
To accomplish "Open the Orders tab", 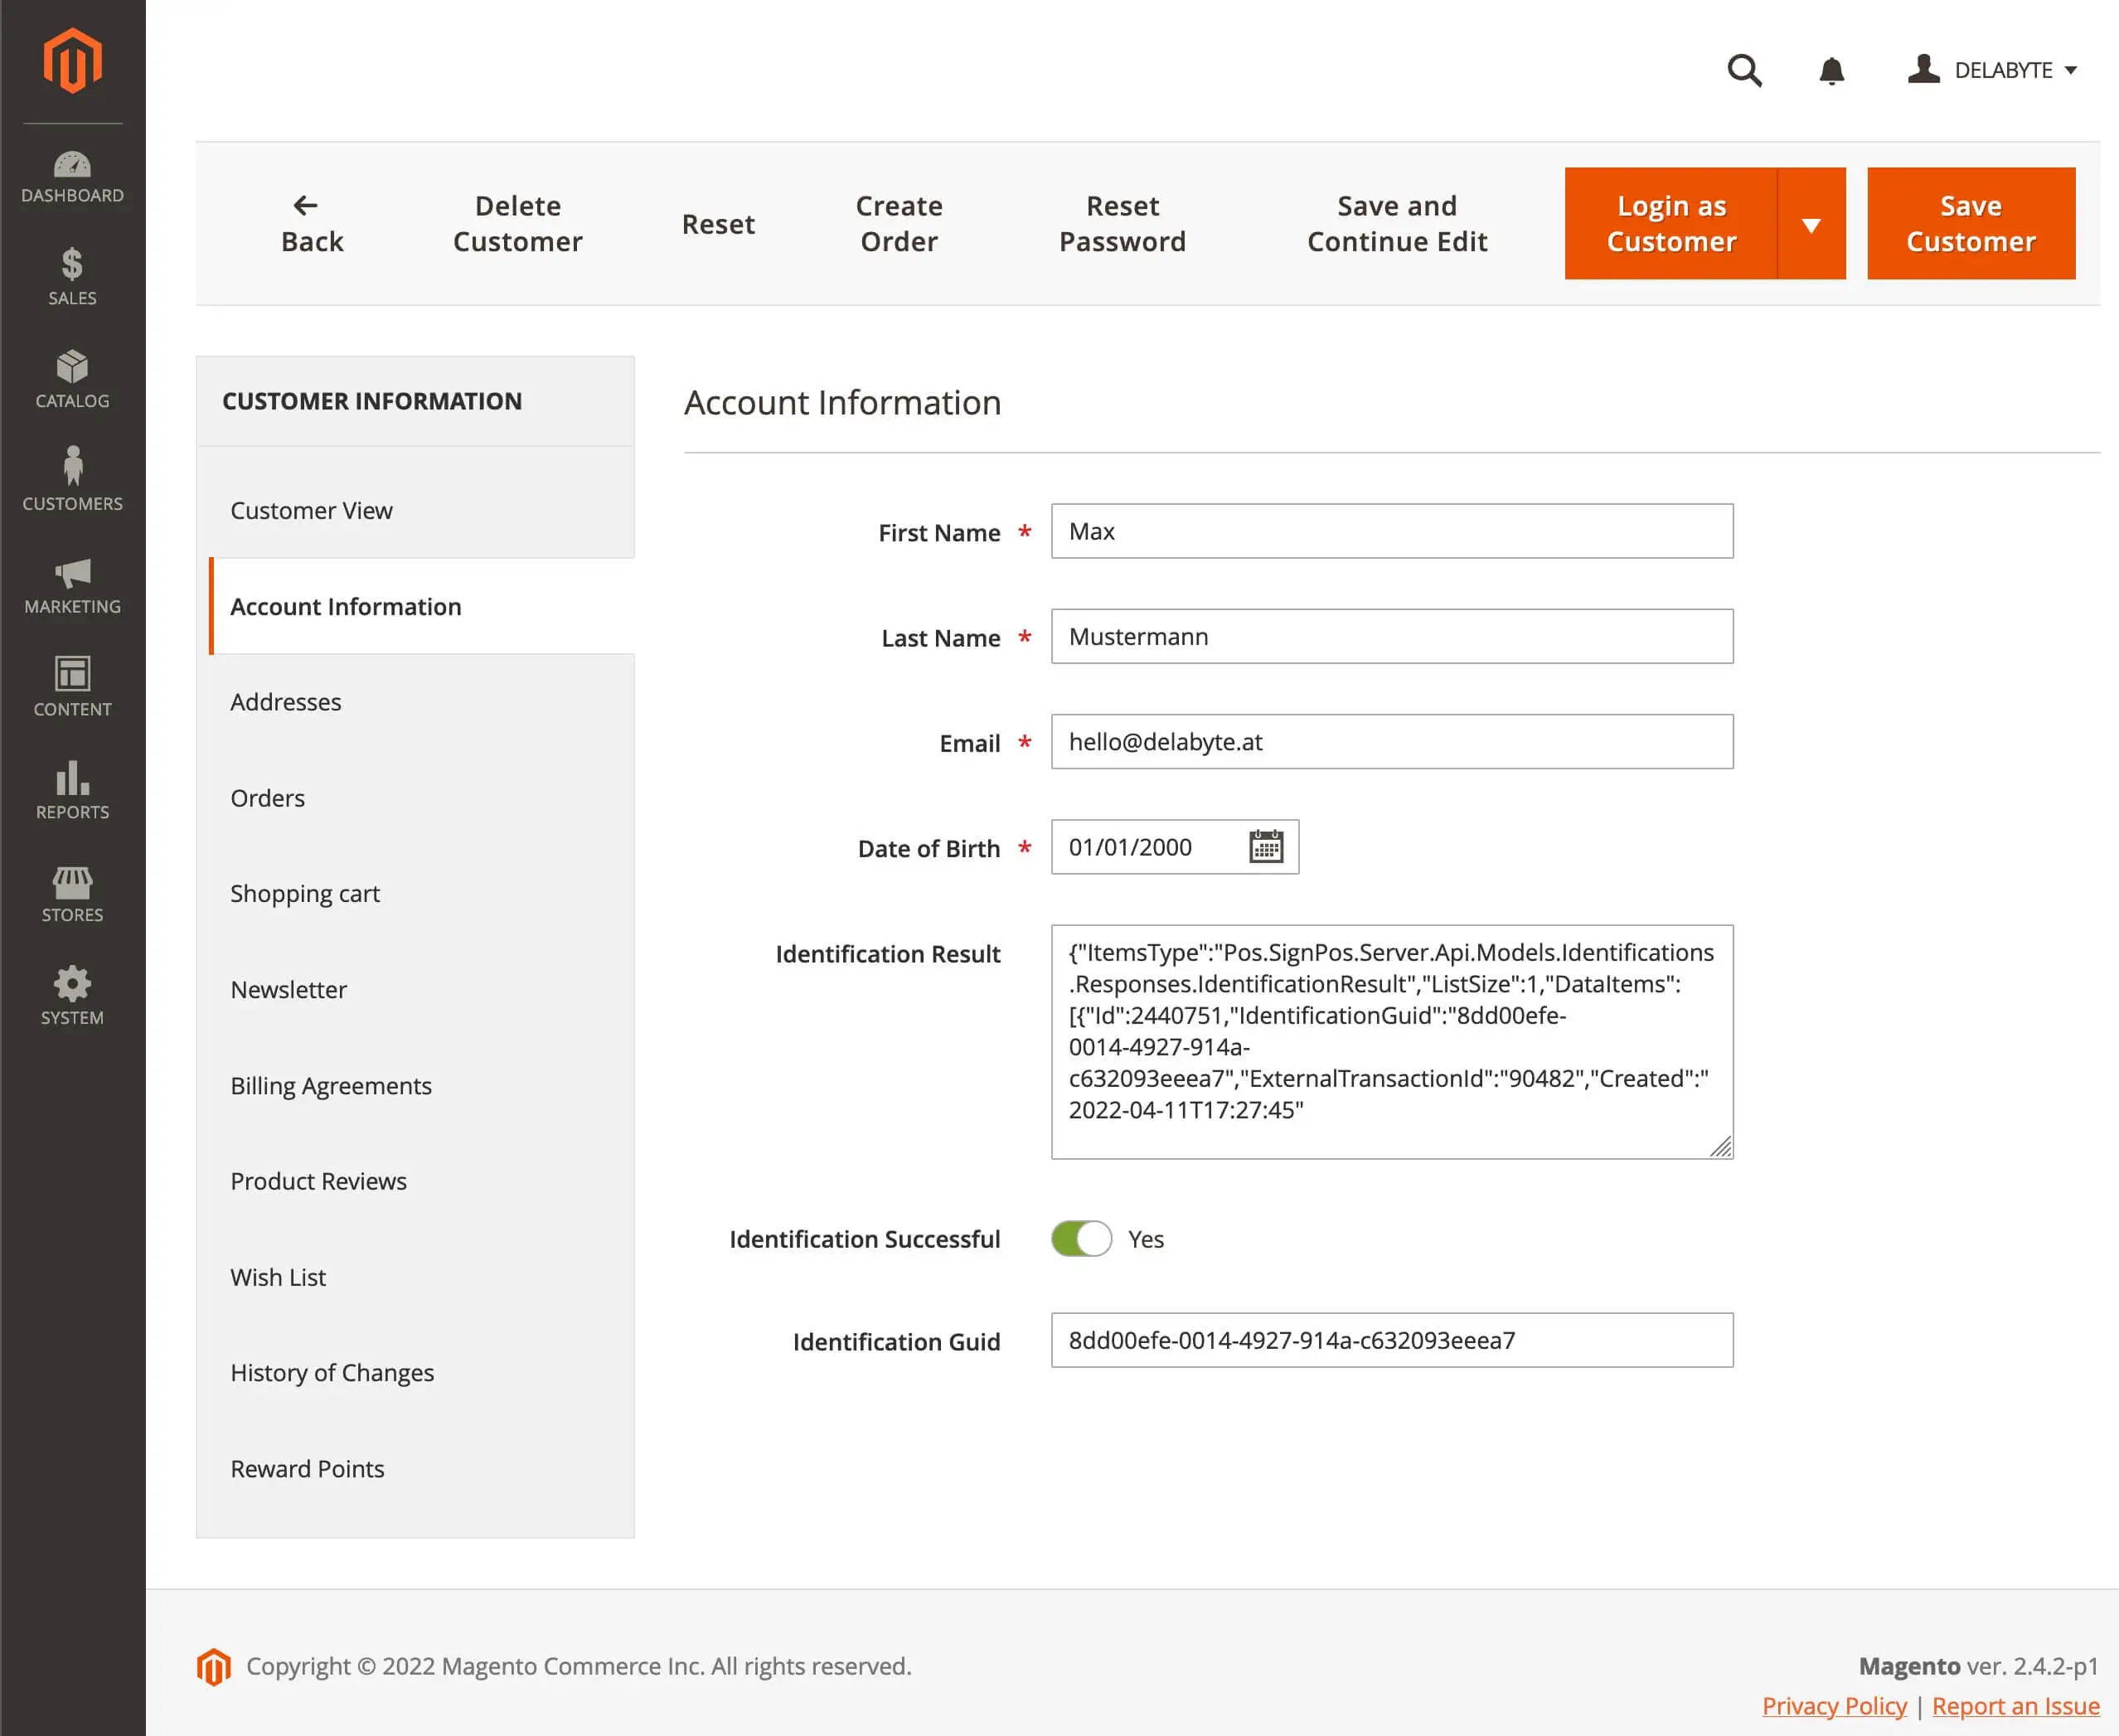I will point(268,798).
